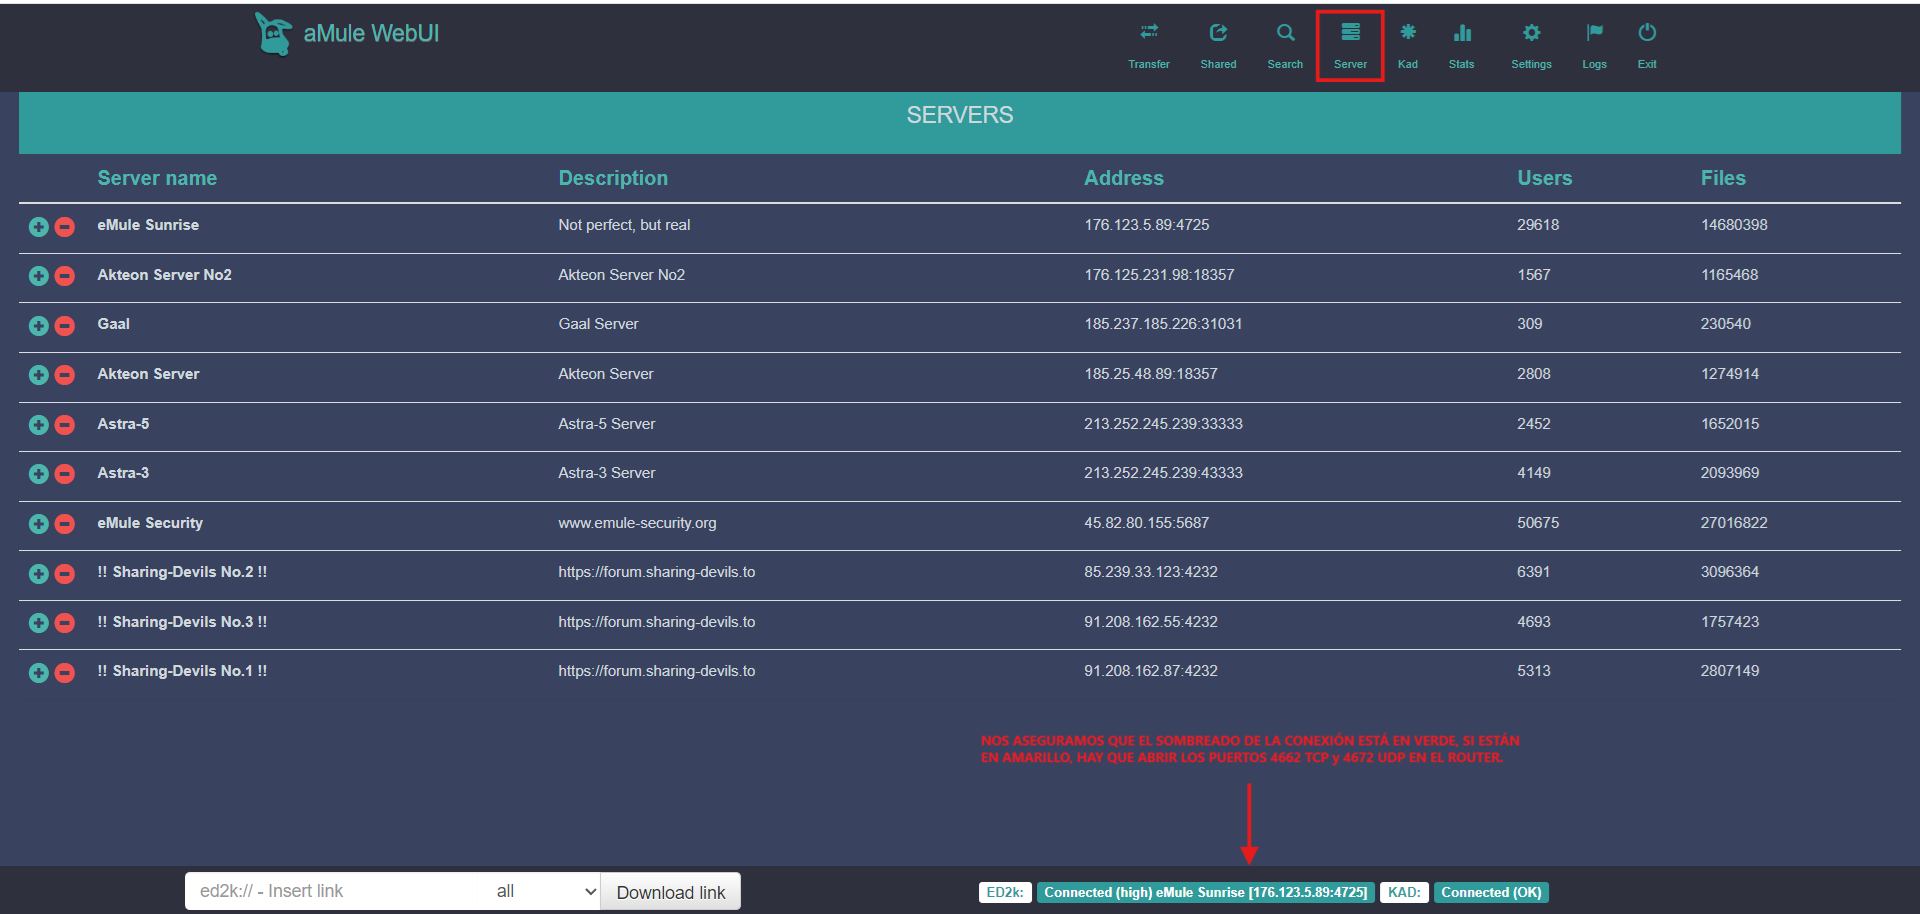Open the Stats chart icon

point(1462,33)
